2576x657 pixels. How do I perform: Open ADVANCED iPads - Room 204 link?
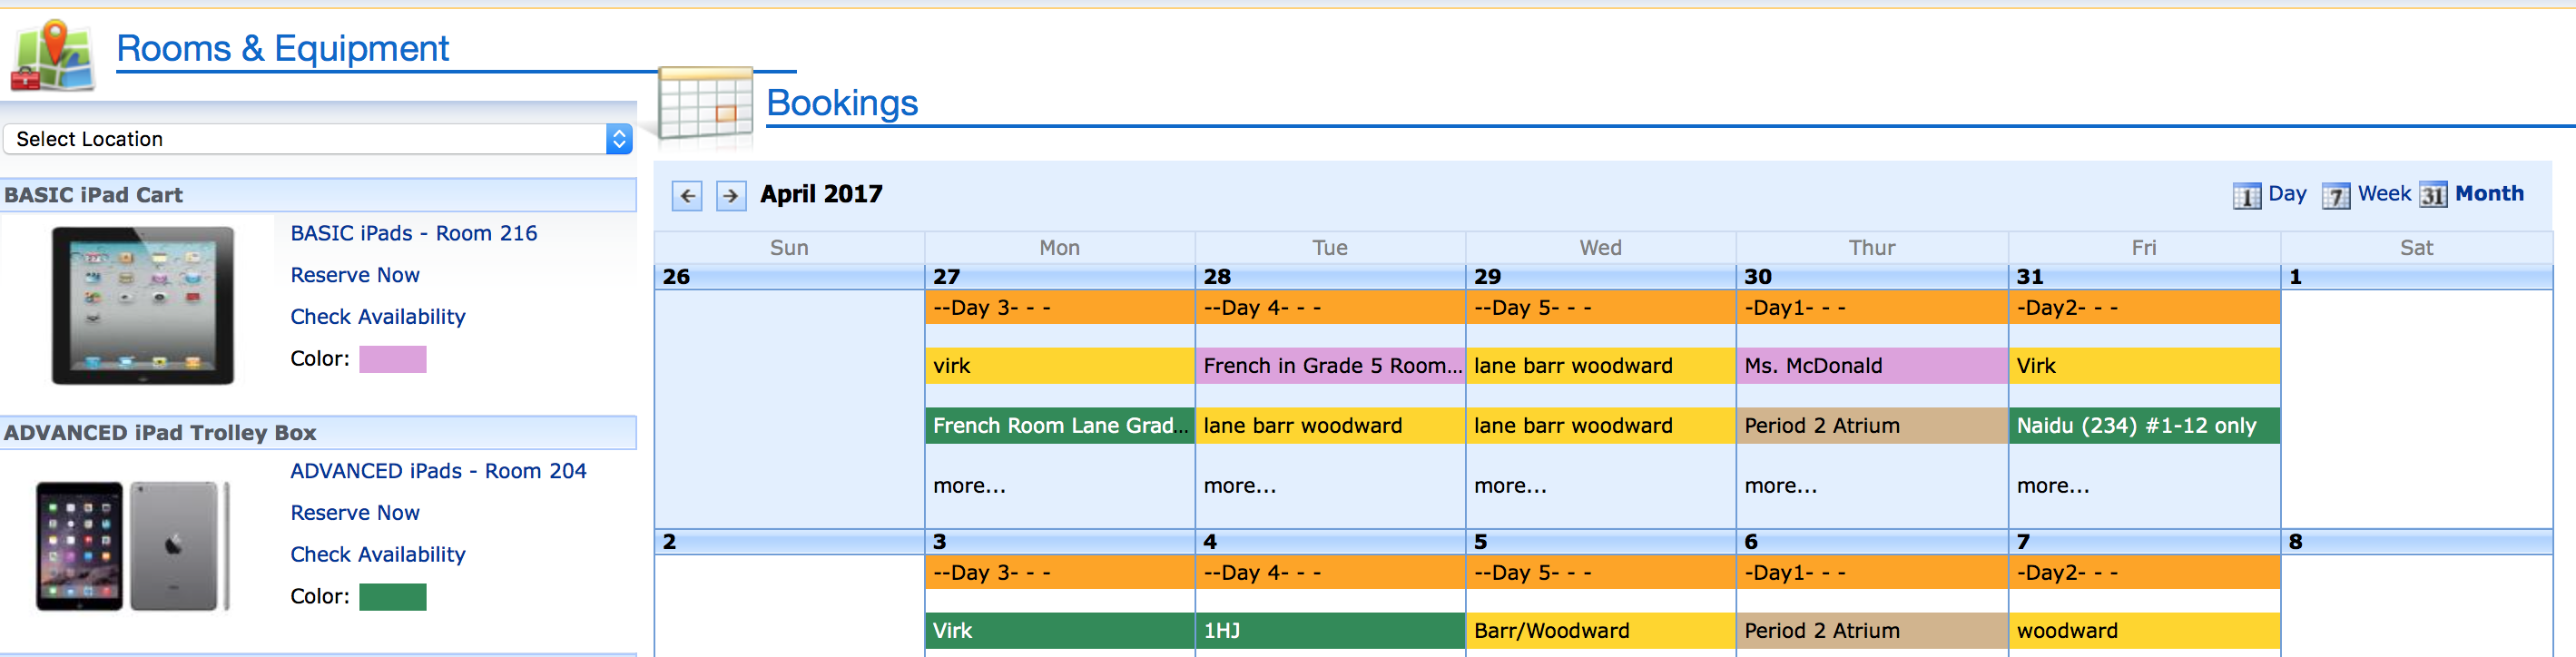point(438,471)
